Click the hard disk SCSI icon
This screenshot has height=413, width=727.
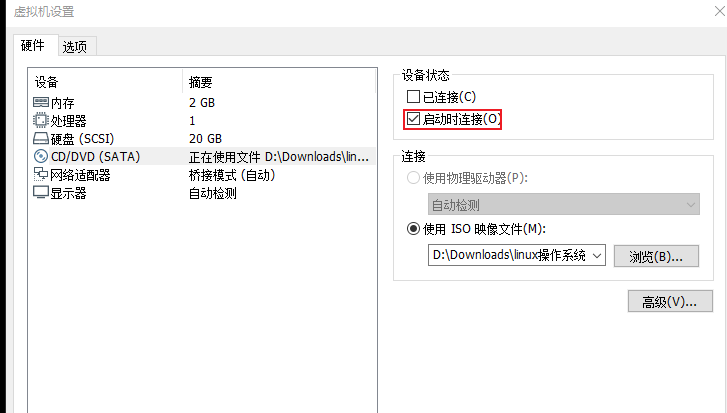tap(41, 138)
